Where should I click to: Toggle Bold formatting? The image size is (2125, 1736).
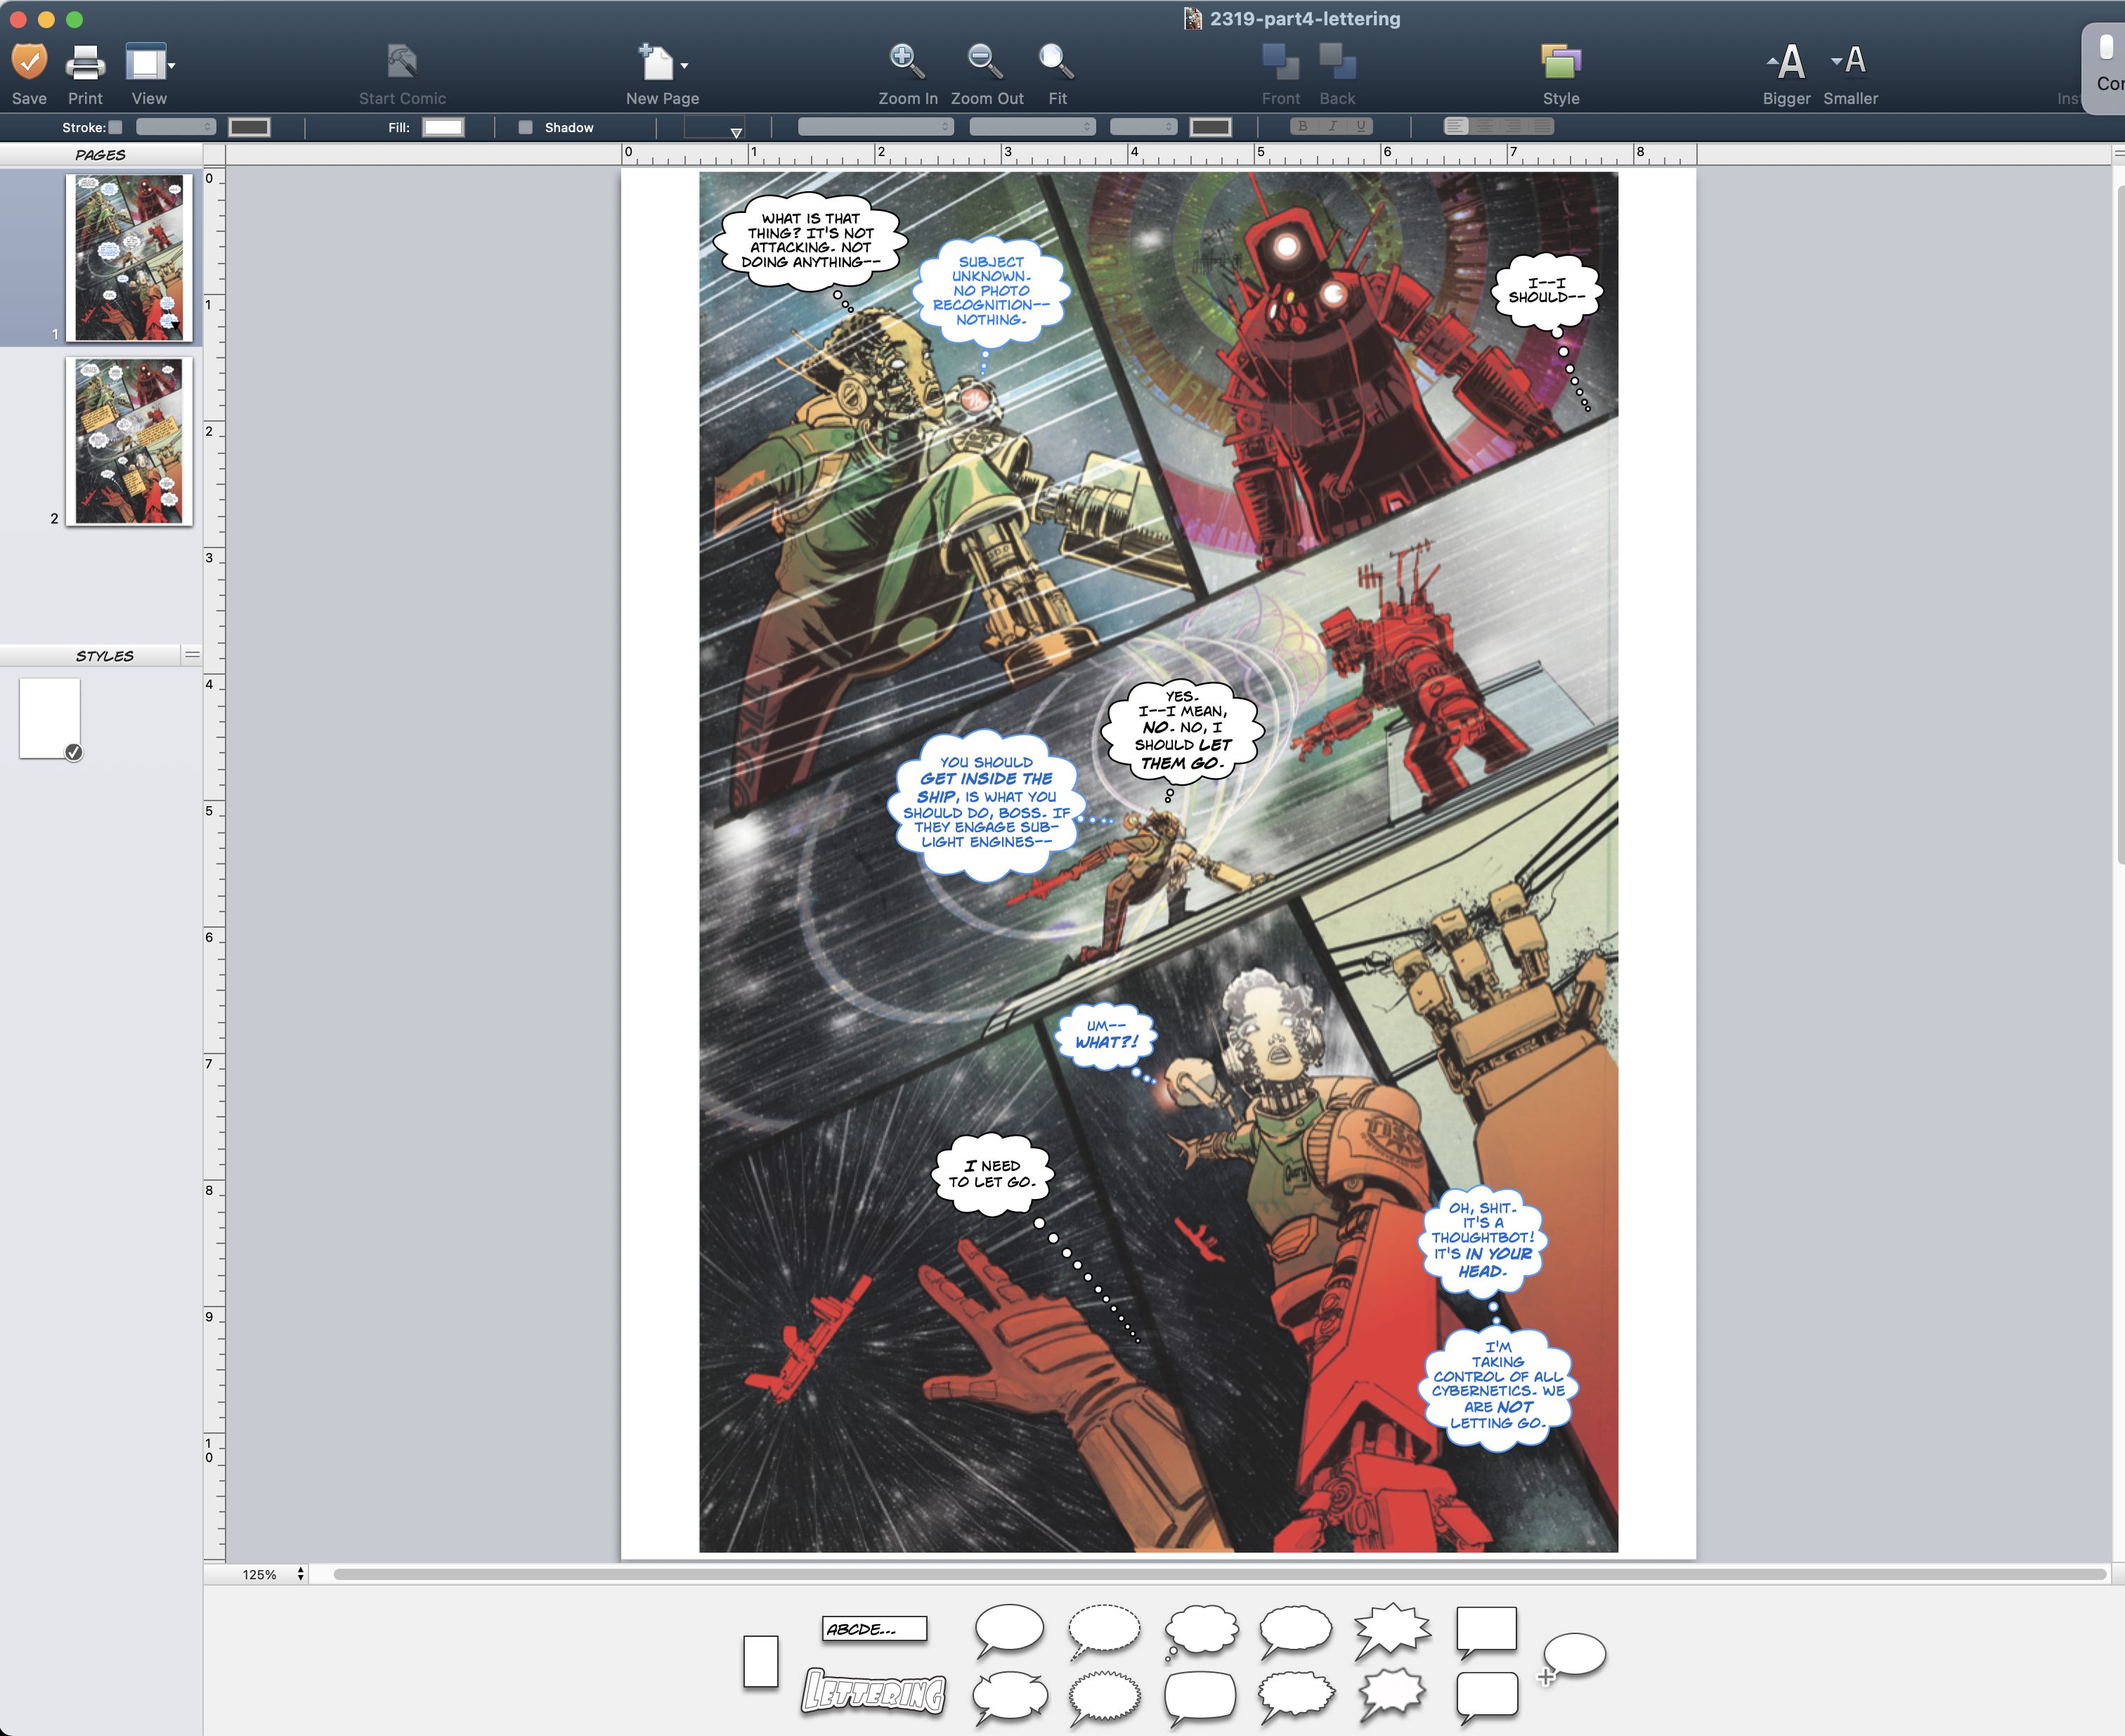click(1303, 126)
